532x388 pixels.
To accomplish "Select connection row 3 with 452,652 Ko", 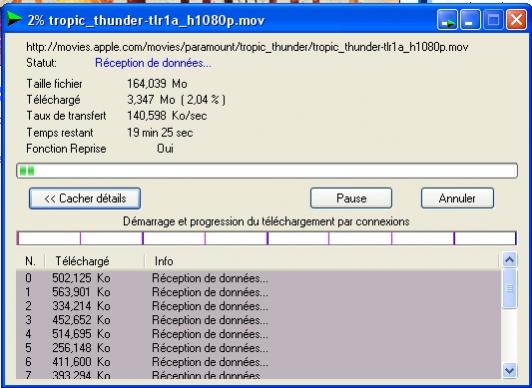I will pyautogui.click(x=258, y=320).
